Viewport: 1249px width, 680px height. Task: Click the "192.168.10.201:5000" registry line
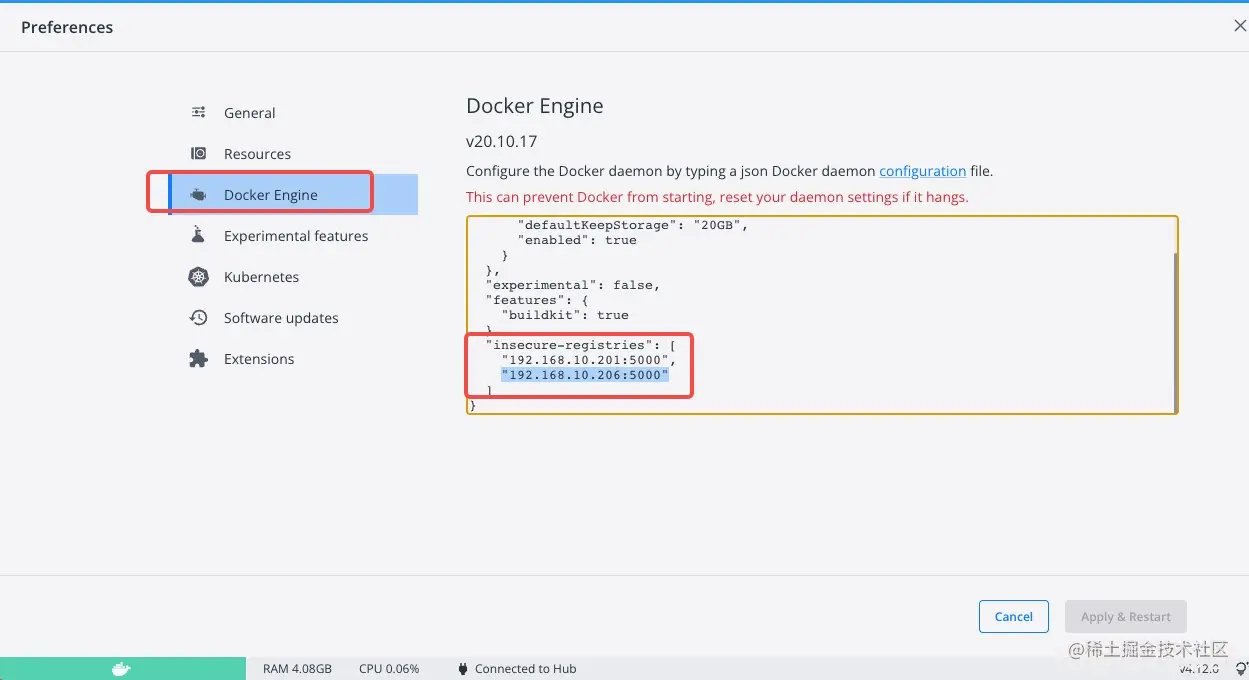pyautogui.click(x=588, y=360)
